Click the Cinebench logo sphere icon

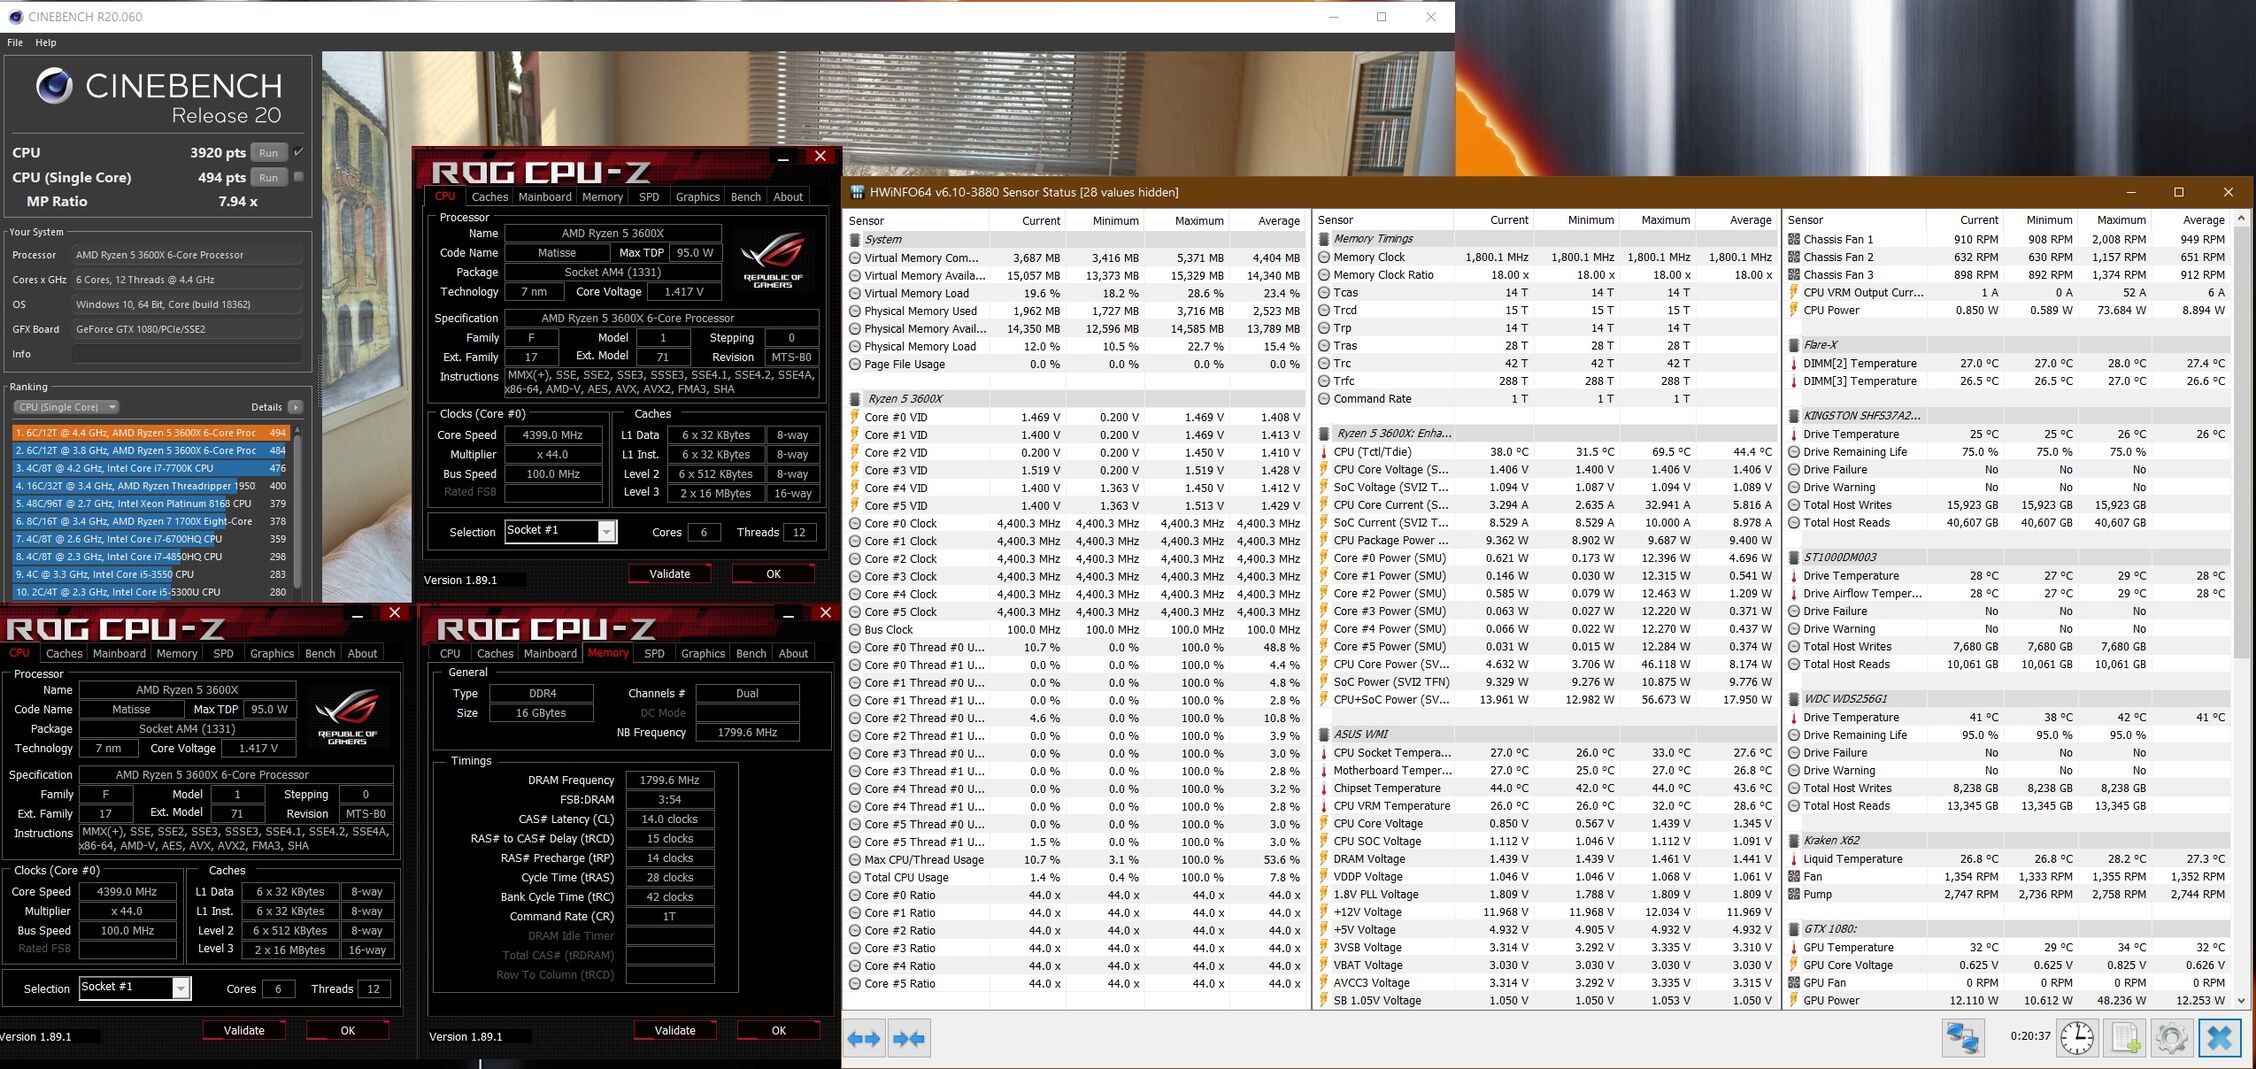[x=54, y=86]
